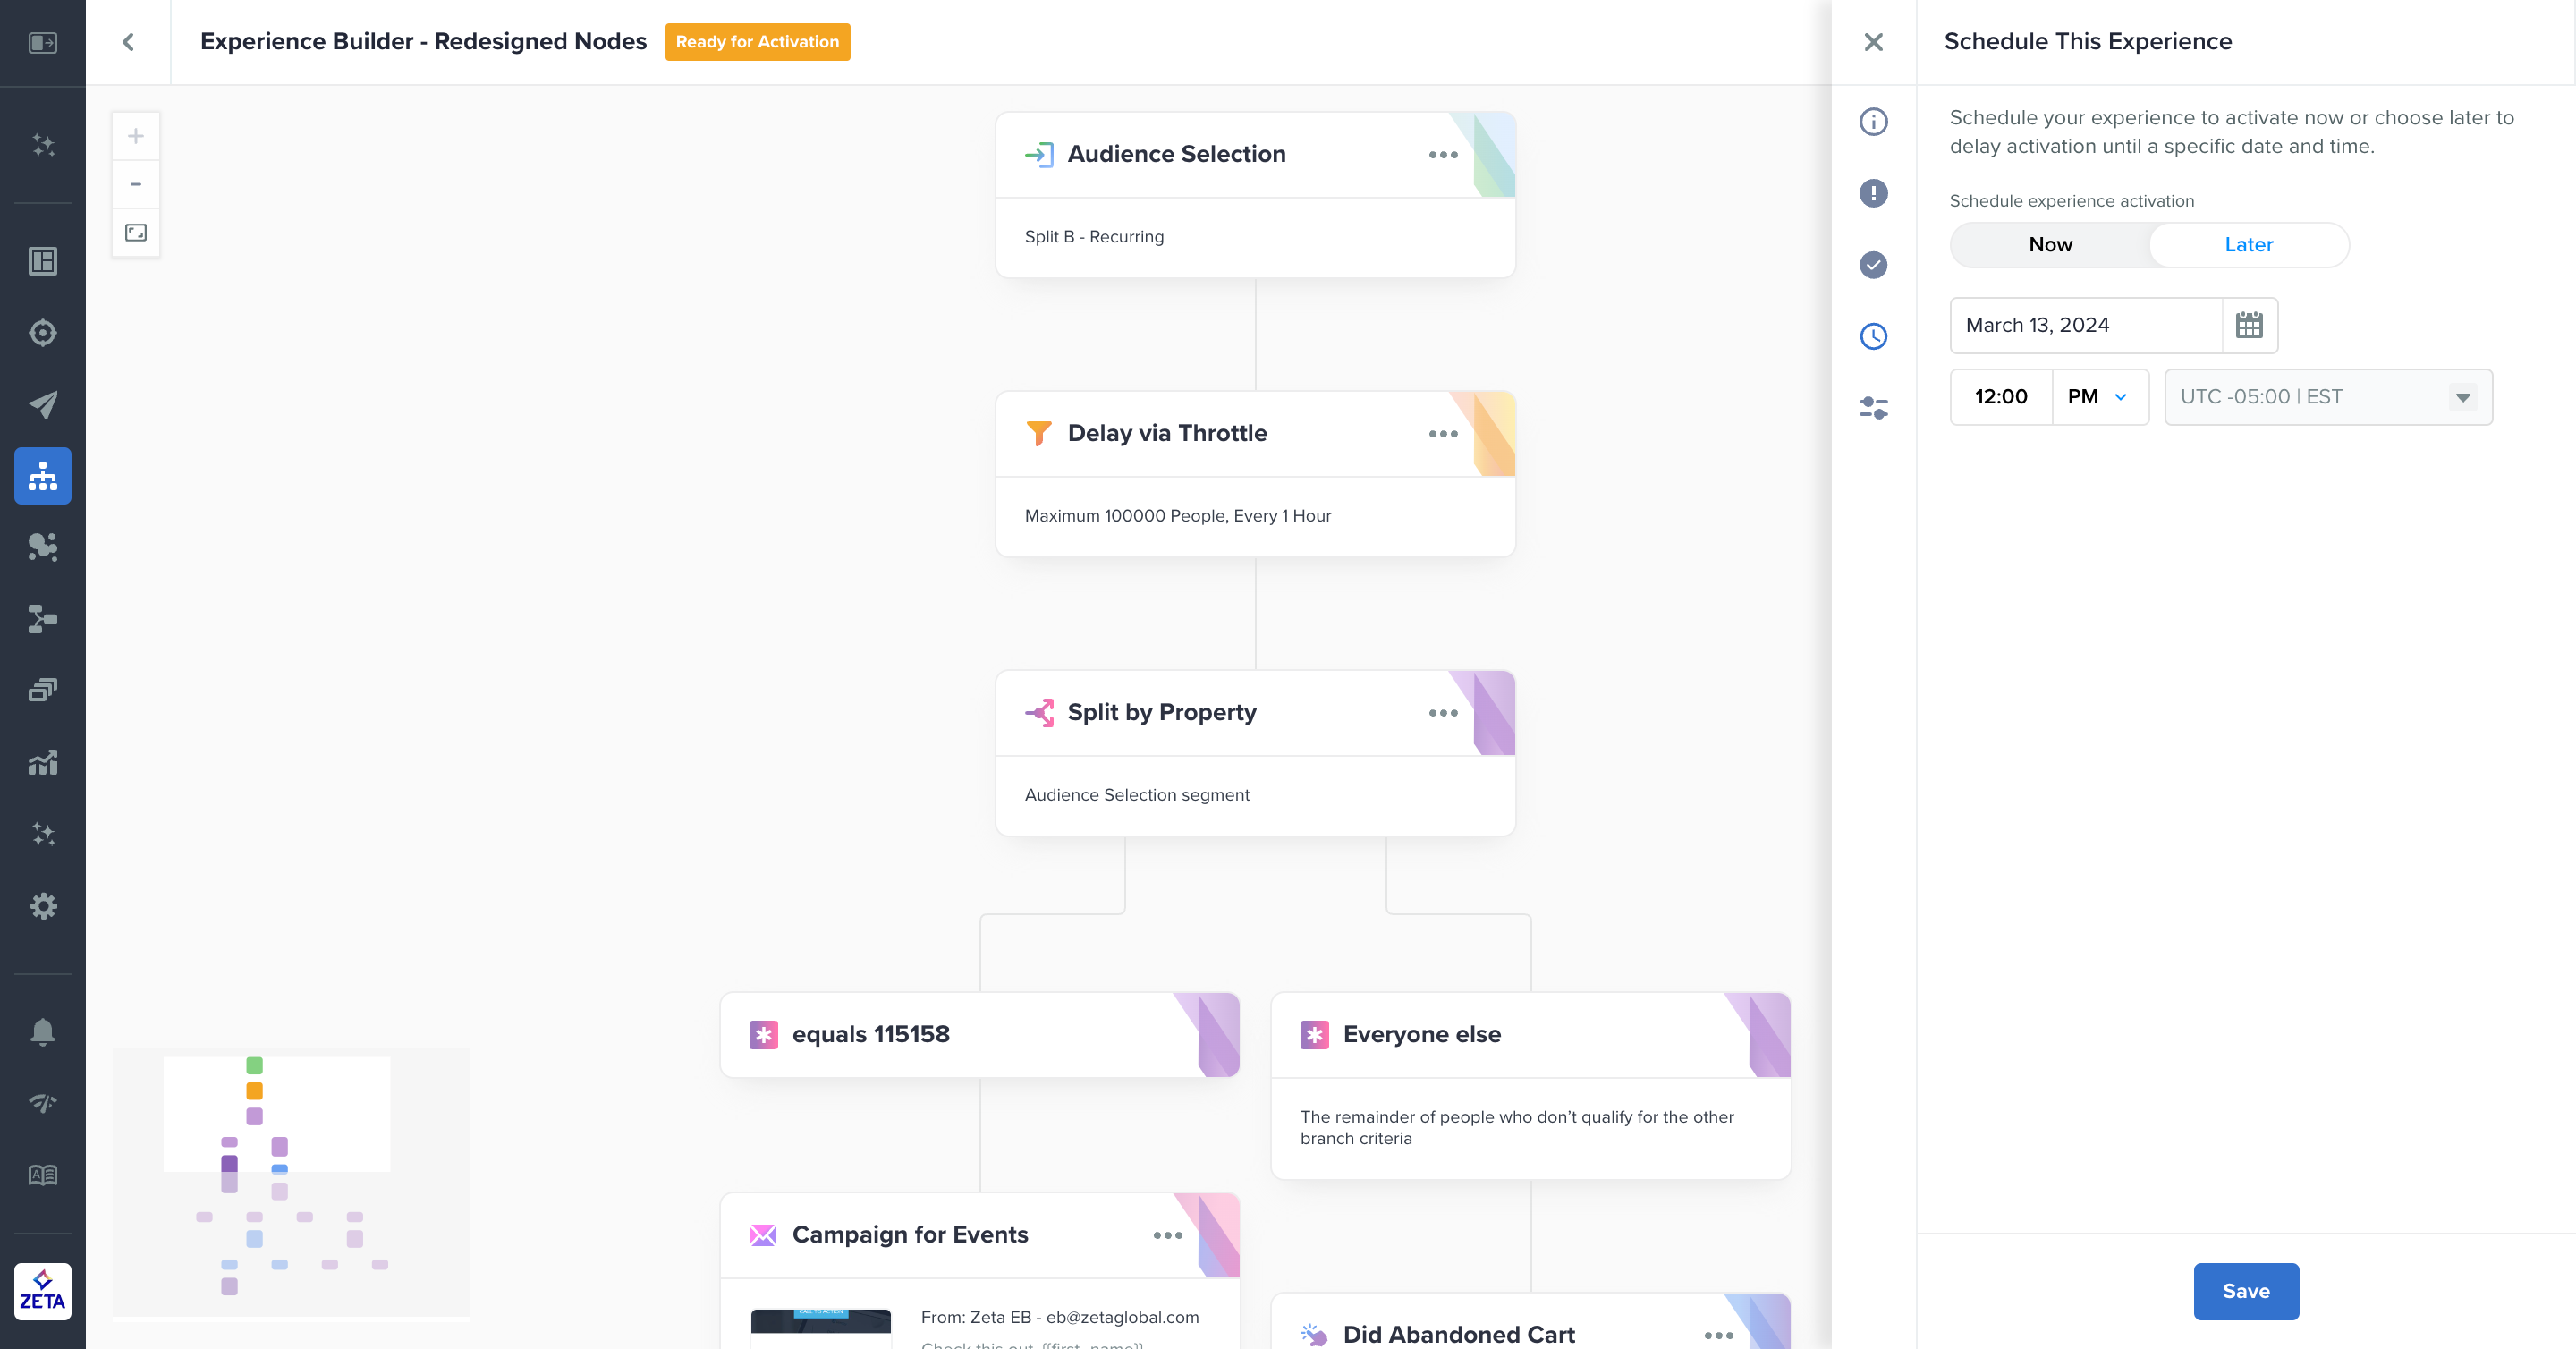
Task: Click the 12:00 time input field
Action: click(x=2001, y=397)
